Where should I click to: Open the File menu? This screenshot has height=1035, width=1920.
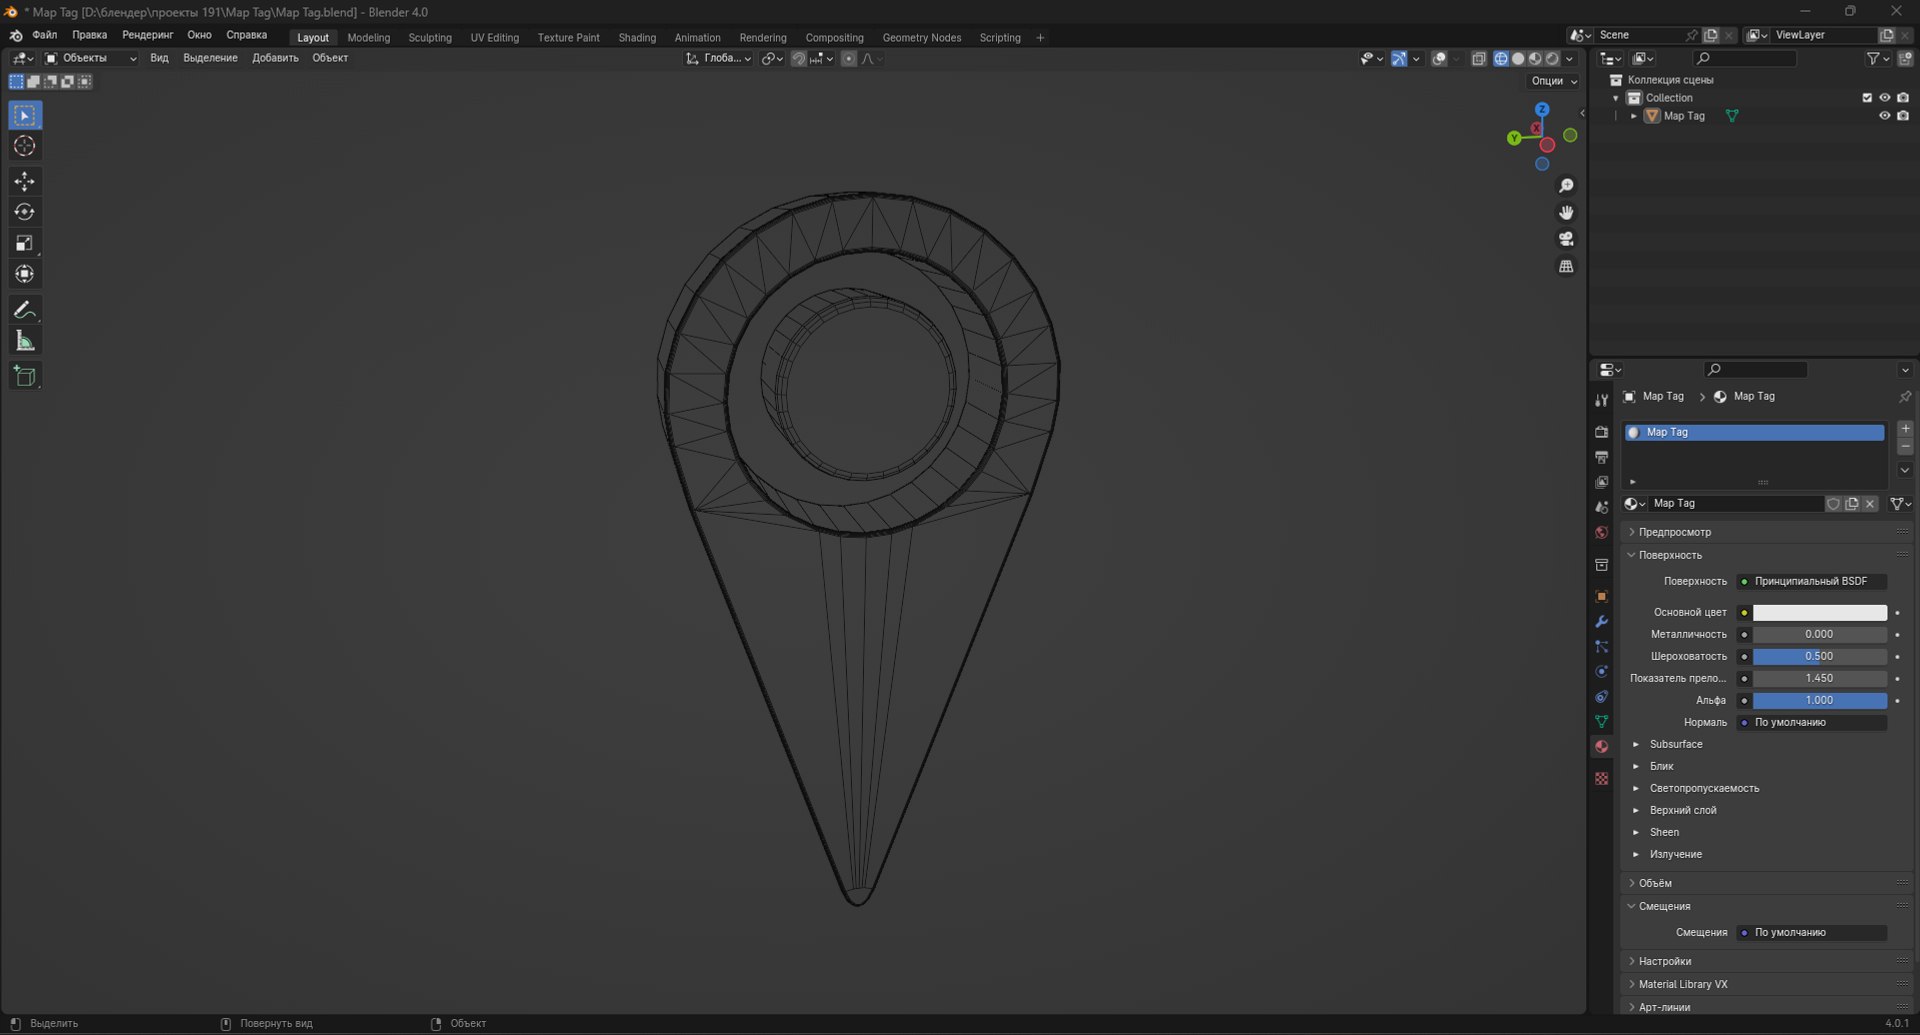[x=45, y=35]
